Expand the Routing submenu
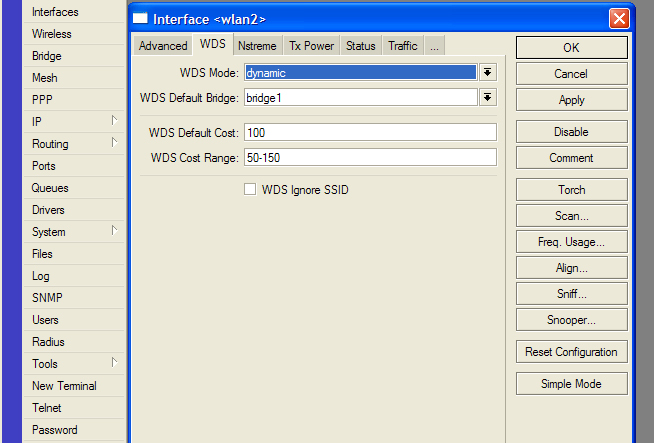The image size is (654, 443). tap(114, 143)
